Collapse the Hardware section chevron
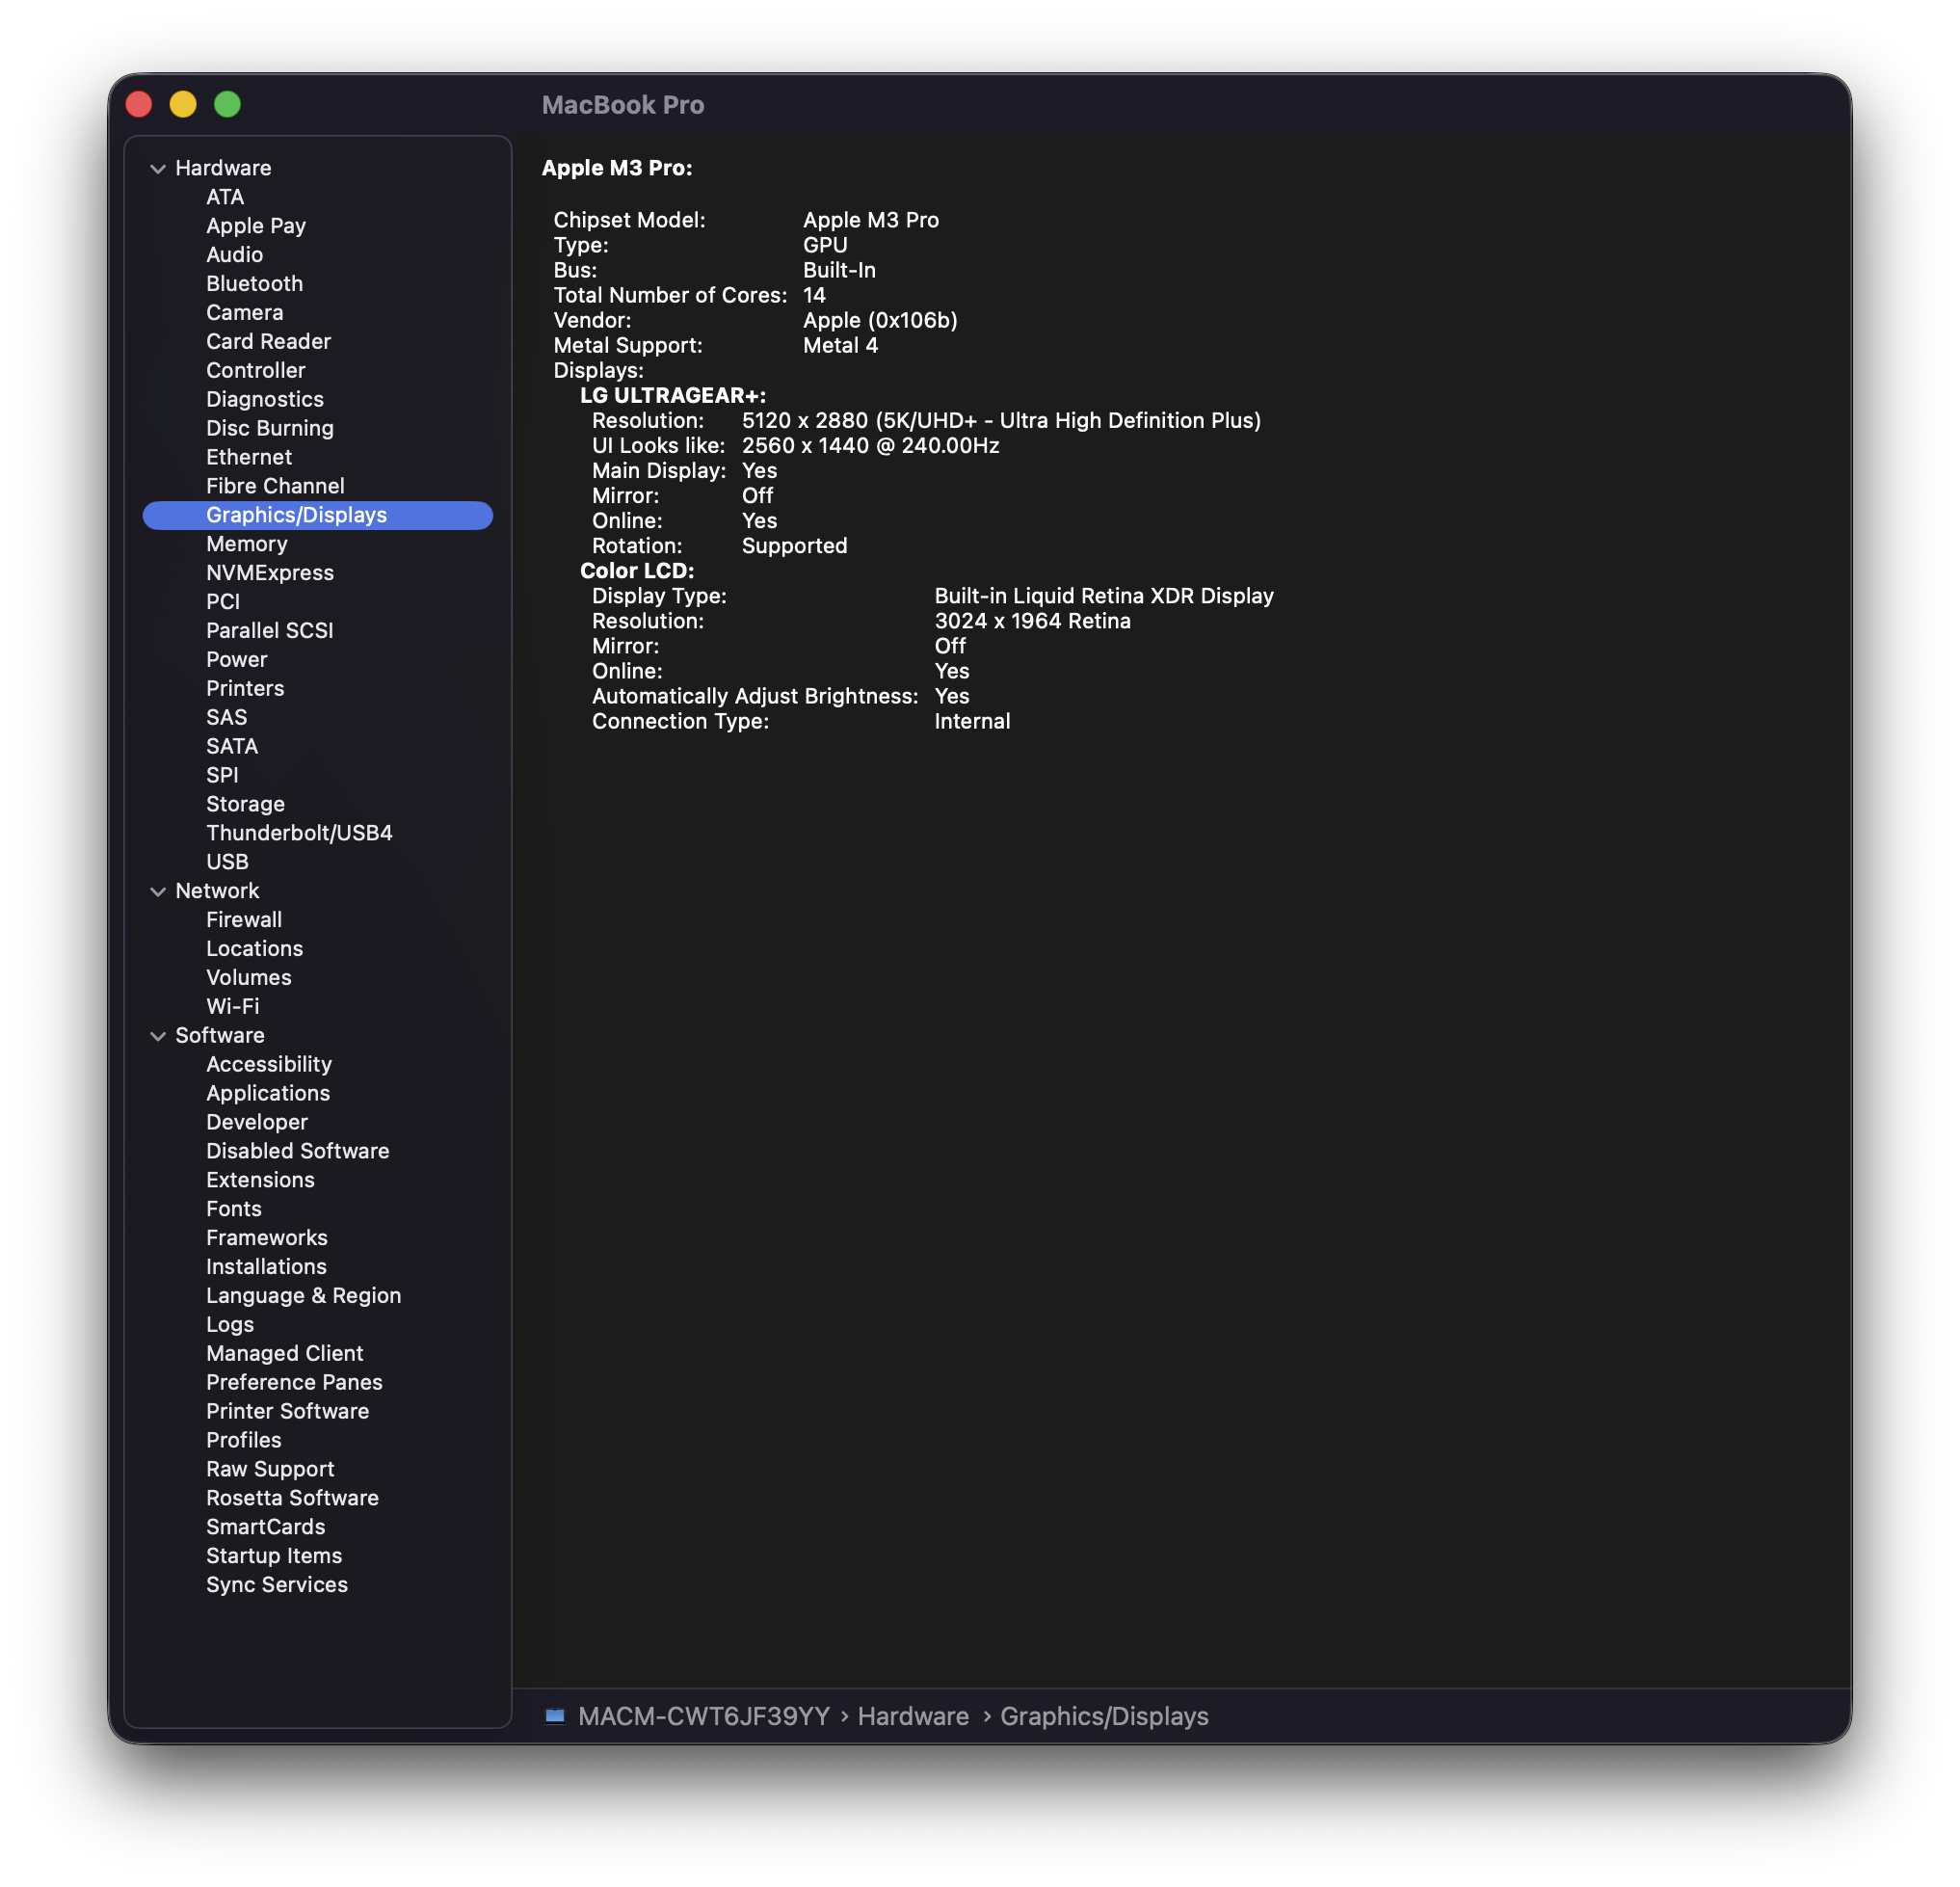This screenshot has height=1887, width=1960. [x=157, y=169]
